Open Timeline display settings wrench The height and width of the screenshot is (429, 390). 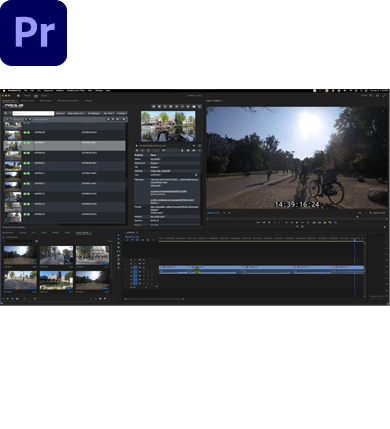(148, 240)
